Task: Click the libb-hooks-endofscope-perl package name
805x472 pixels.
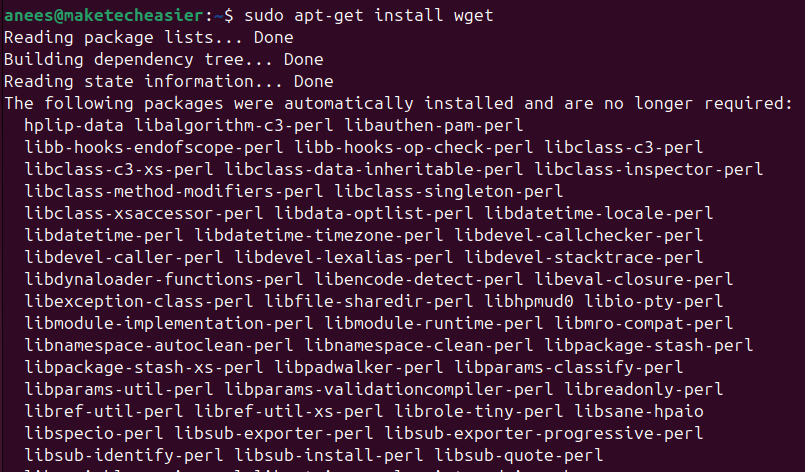Action: coord(154,148)
